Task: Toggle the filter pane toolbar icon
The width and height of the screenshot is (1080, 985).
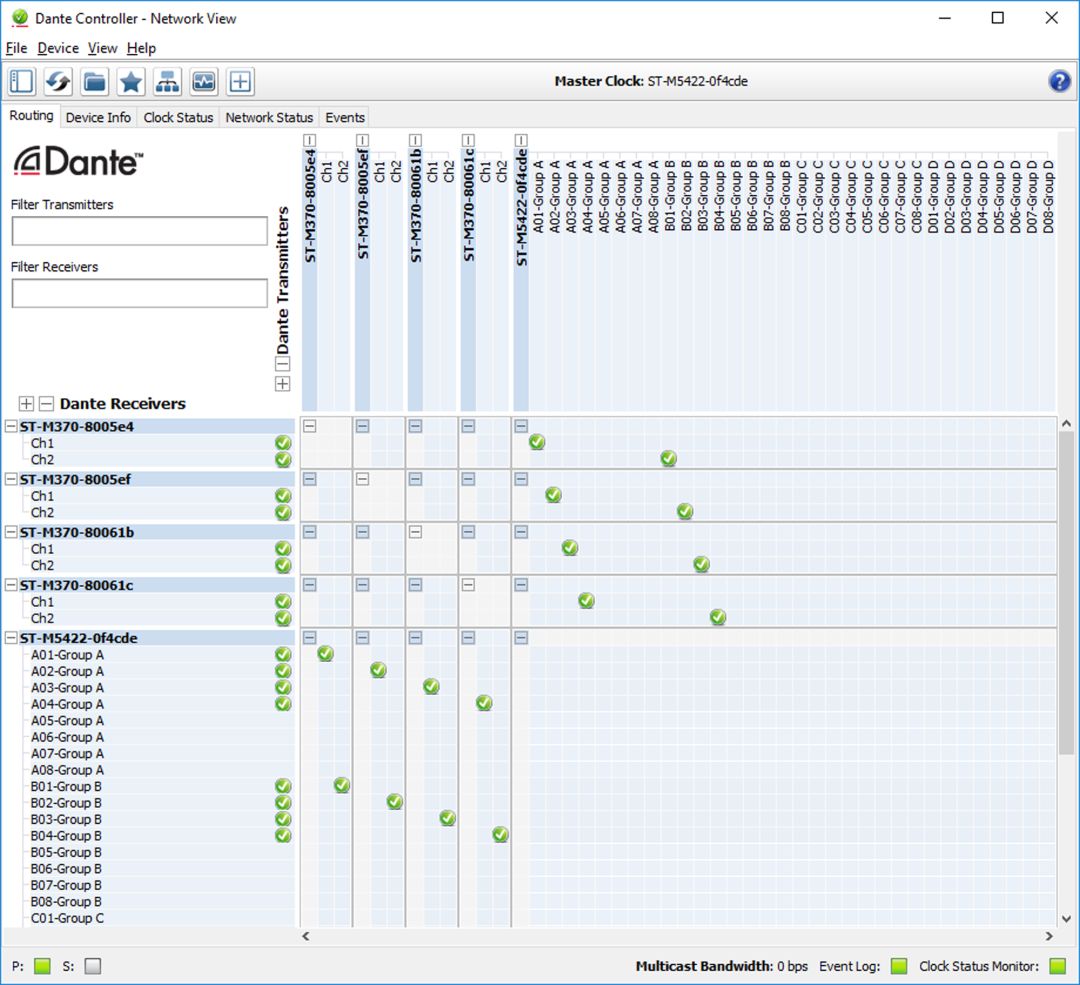Action: tap(22, 81)
